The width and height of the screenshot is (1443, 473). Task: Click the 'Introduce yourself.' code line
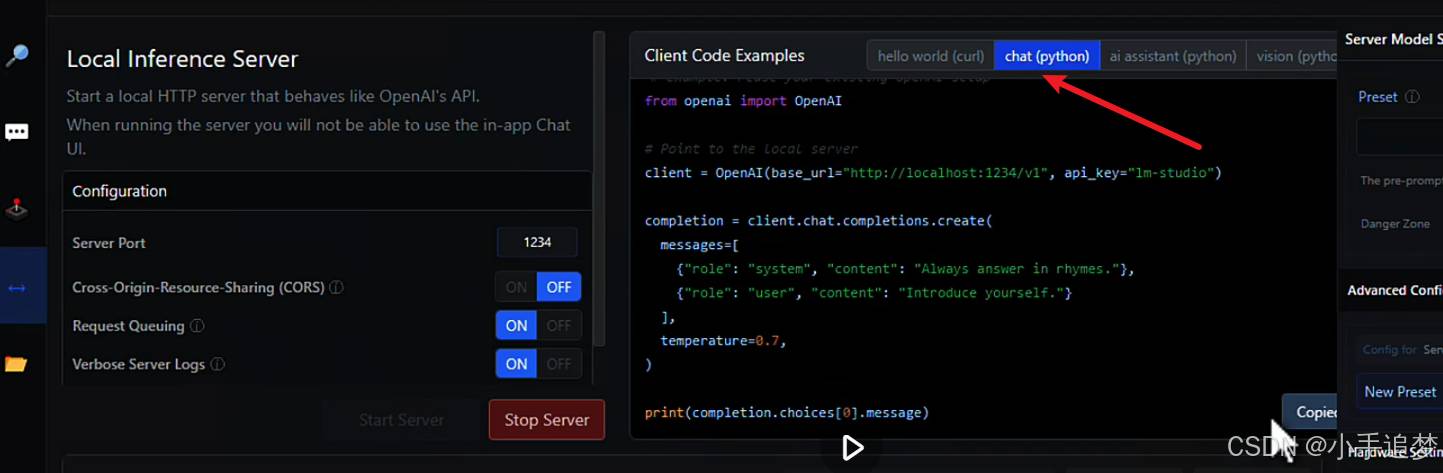874,293
